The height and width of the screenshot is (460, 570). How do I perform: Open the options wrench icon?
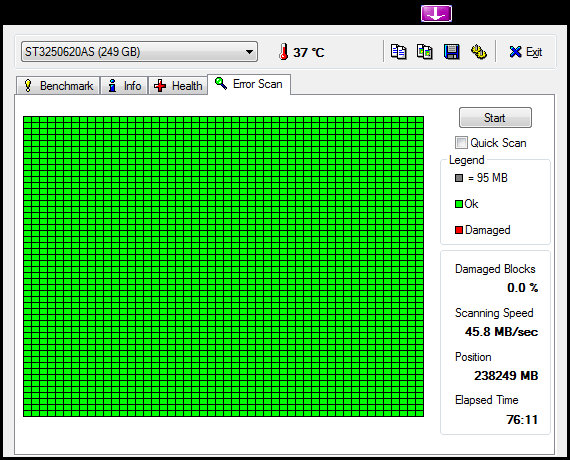pos(479,52)
